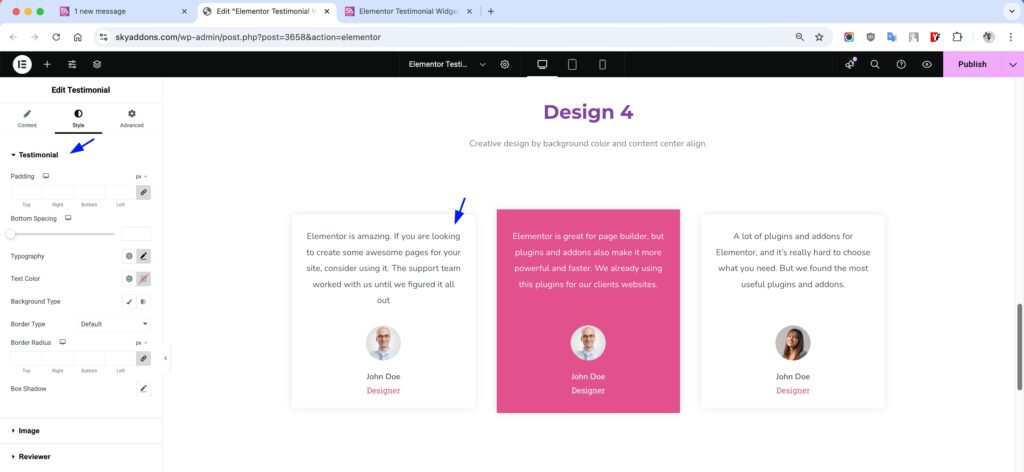Image resolution: width=1024 pixels, height=472 pixels.
Task: Switch to mobile responsive view
Action: point(602,64)
